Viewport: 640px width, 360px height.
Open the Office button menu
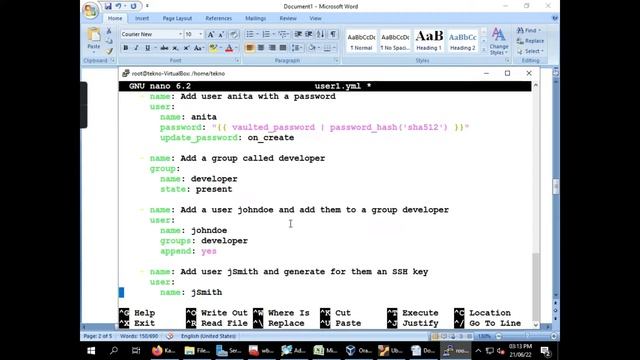90,10
